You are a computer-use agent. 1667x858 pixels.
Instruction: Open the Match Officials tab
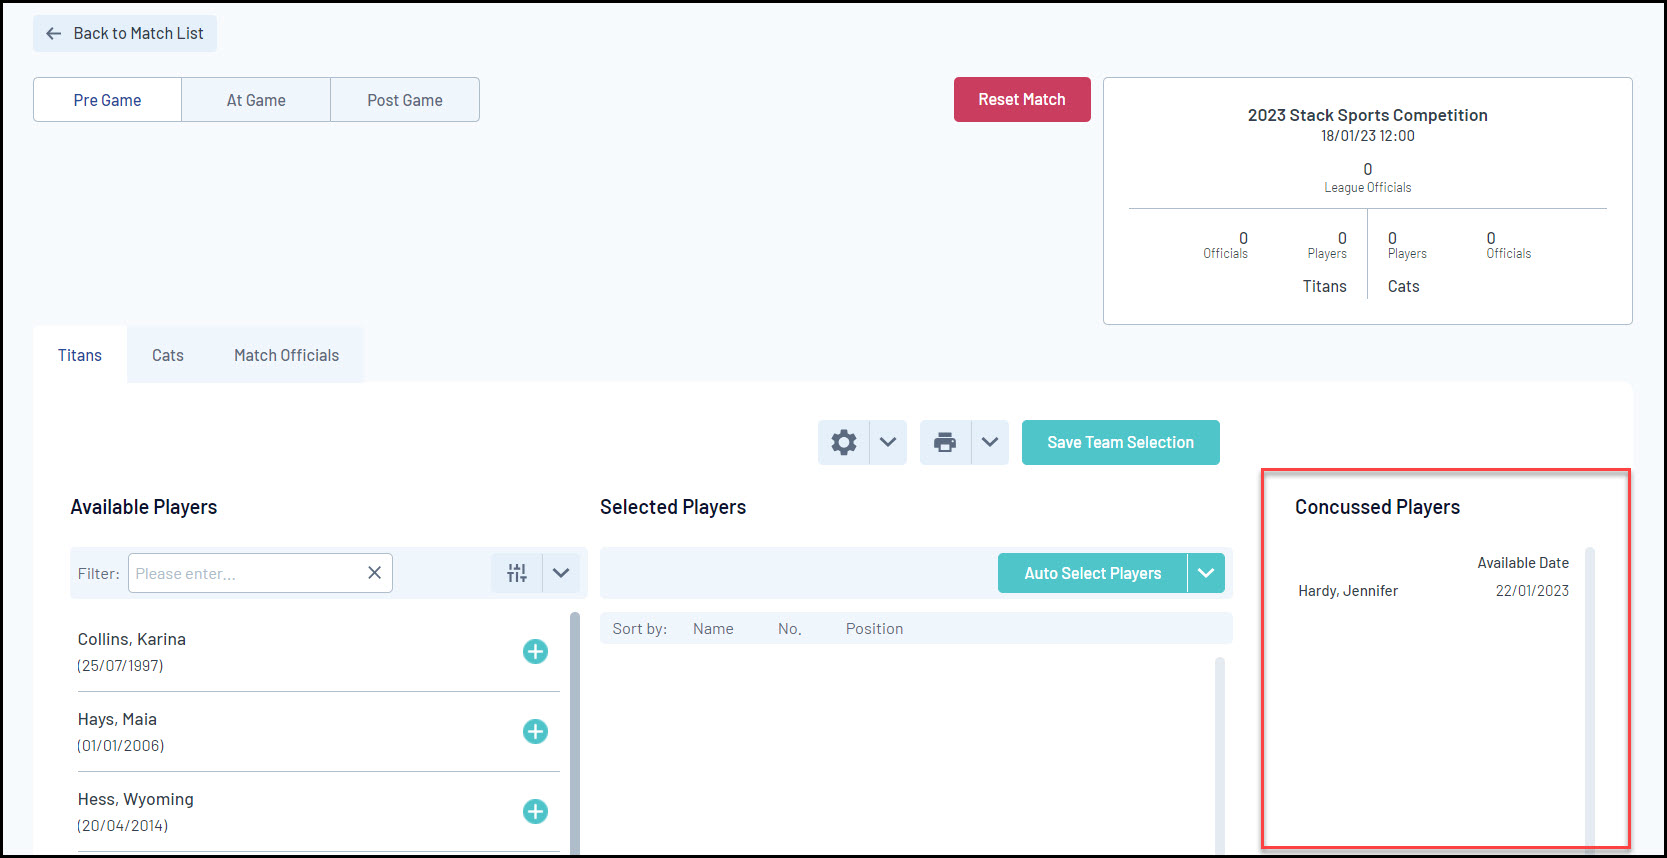pyautogui.click(x=286, y=355)
